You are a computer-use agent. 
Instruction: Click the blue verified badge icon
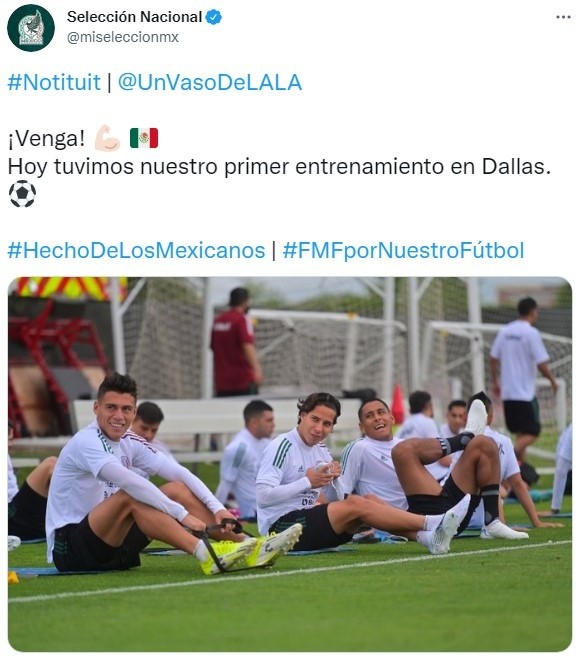pos(215,18)
